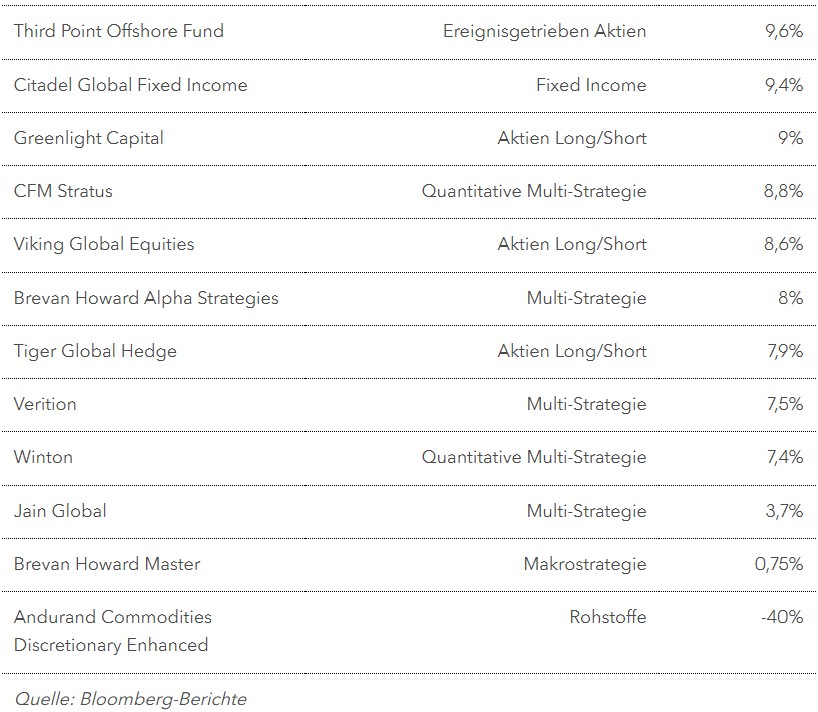
Task: Click the Viking Global Equities name
Action: 104,244
